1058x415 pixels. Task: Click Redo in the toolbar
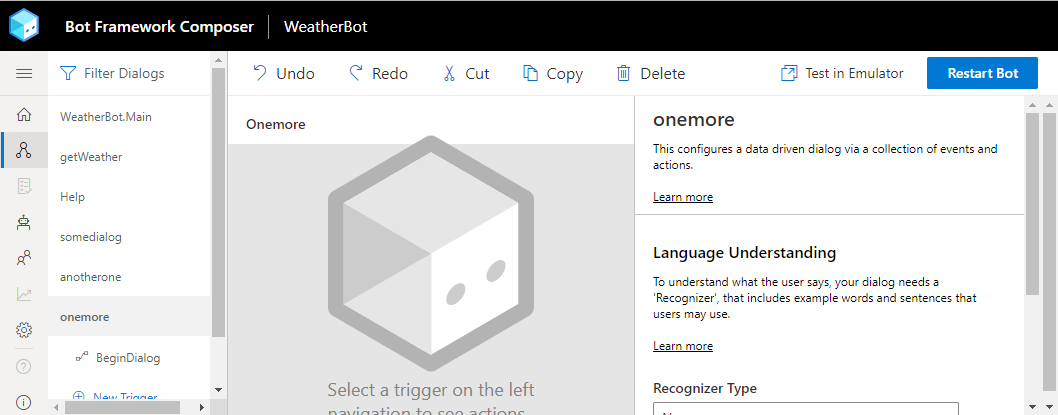tap(378, 74)
